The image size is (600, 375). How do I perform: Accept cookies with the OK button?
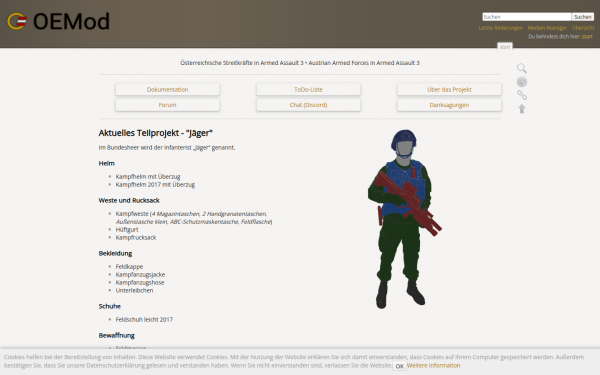click(399, 366)
